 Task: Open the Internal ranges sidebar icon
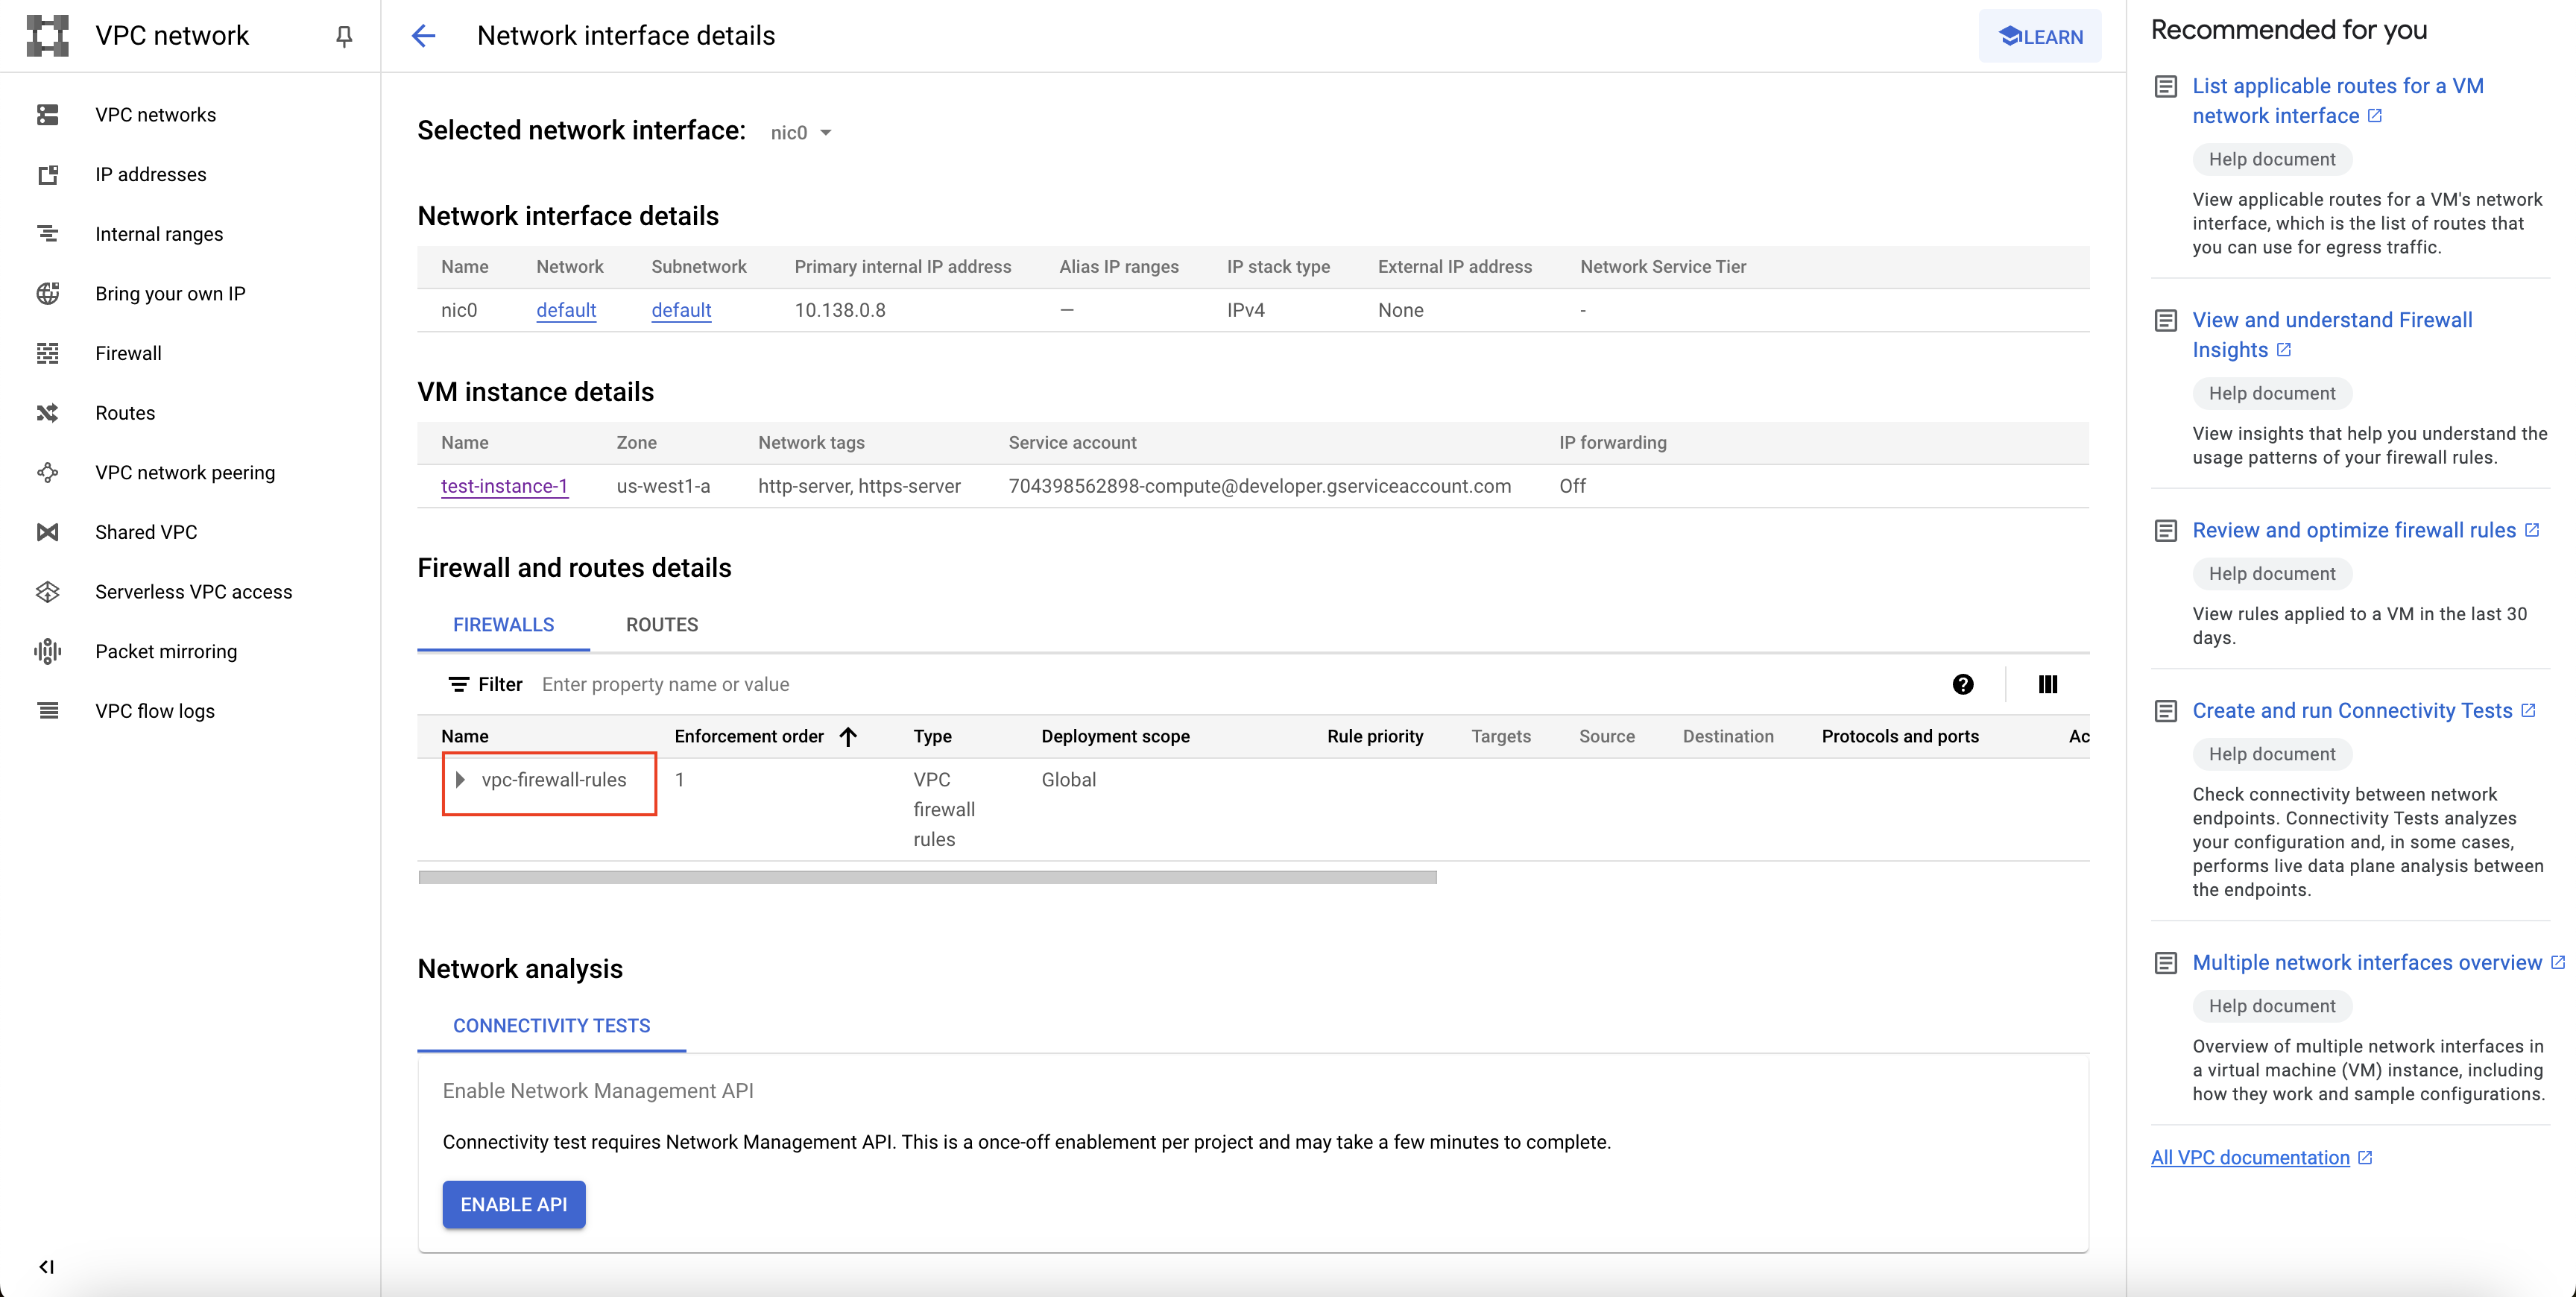click(x=47, y=234)
